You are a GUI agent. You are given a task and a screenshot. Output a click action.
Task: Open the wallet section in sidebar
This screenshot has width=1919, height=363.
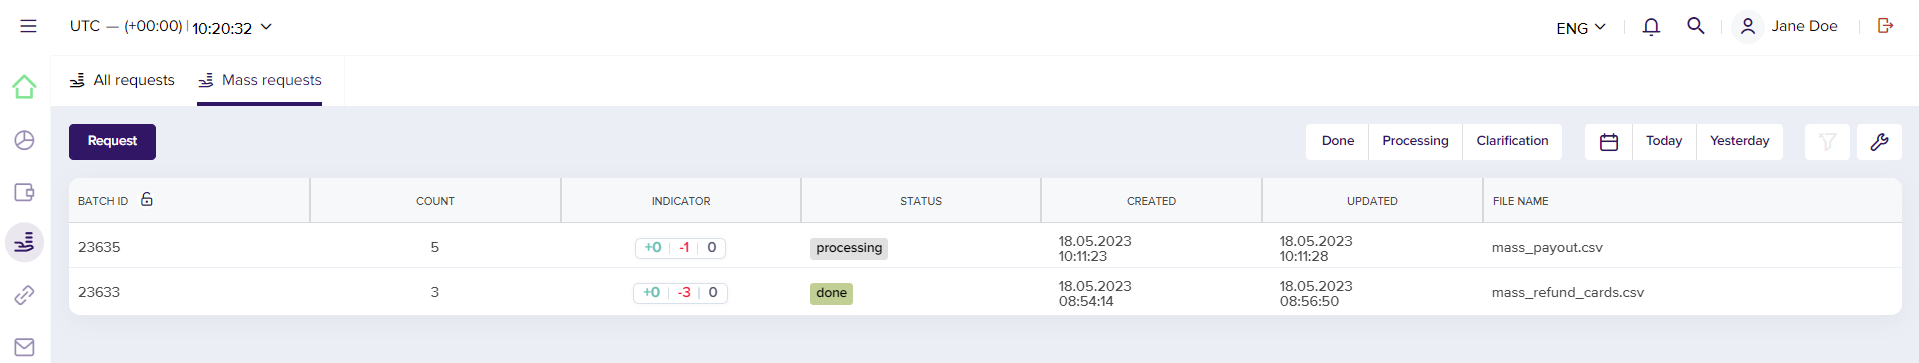24,192
